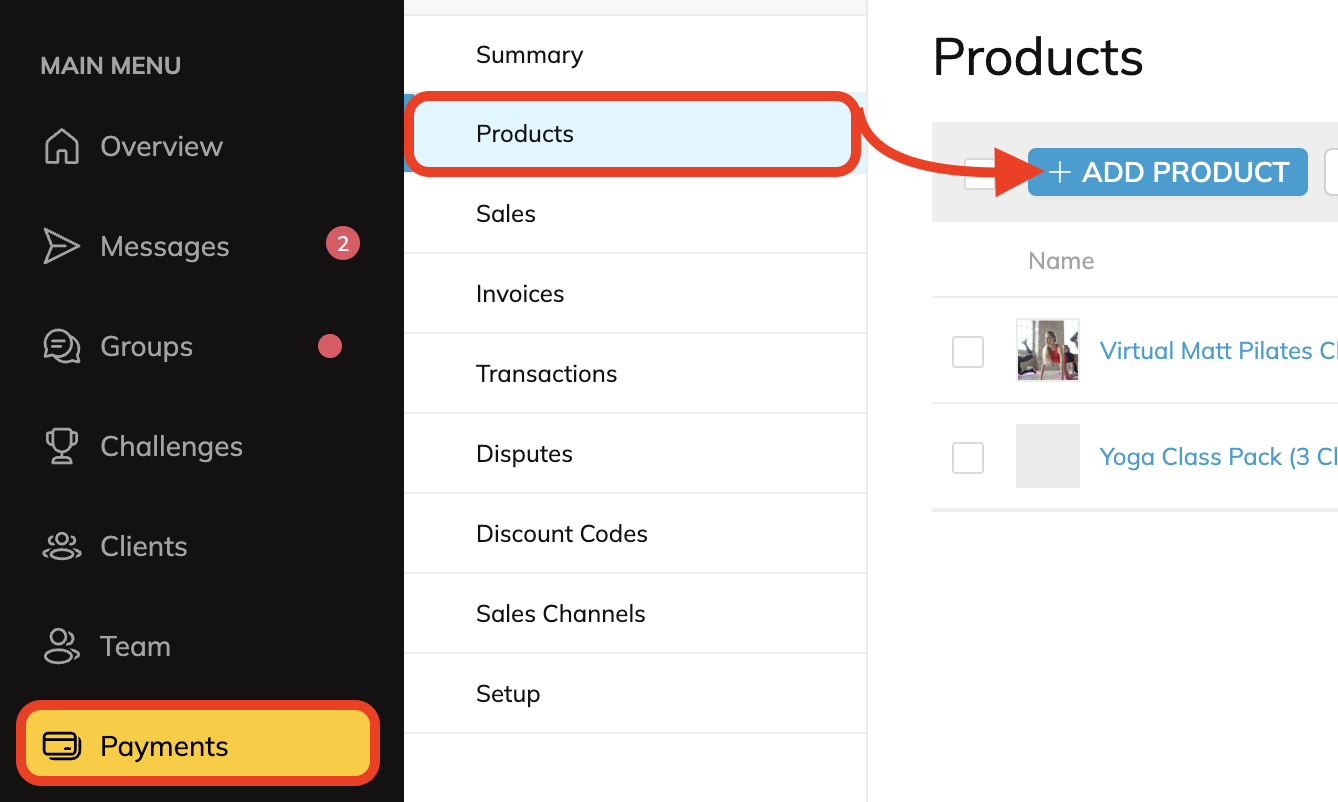Open the Sales submenu item
This screenshot has height=802, width=1338.
click(506, 214)
